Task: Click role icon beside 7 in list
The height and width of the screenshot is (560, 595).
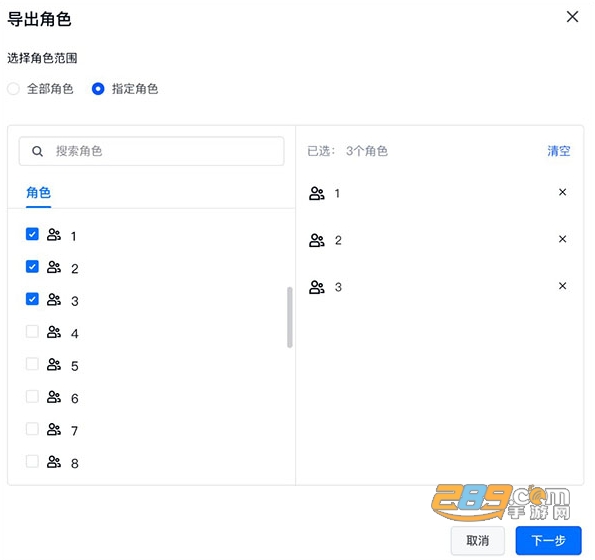Action: [54, 429]
